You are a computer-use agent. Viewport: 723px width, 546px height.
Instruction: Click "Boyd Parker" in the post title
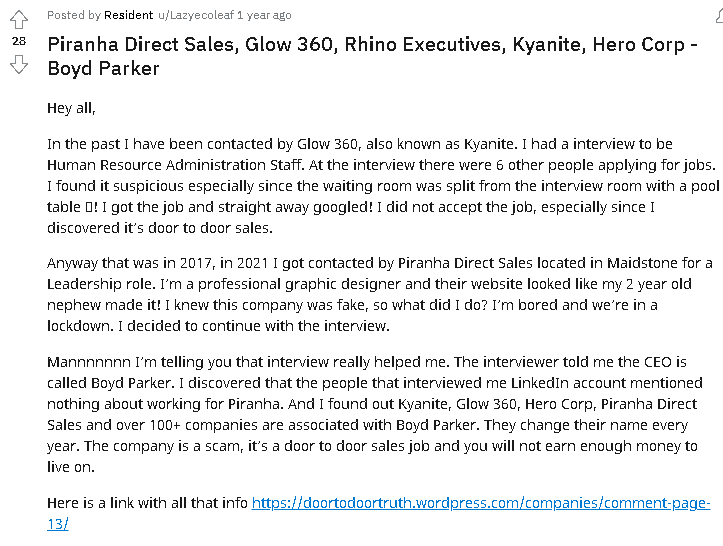pos(103,69)
